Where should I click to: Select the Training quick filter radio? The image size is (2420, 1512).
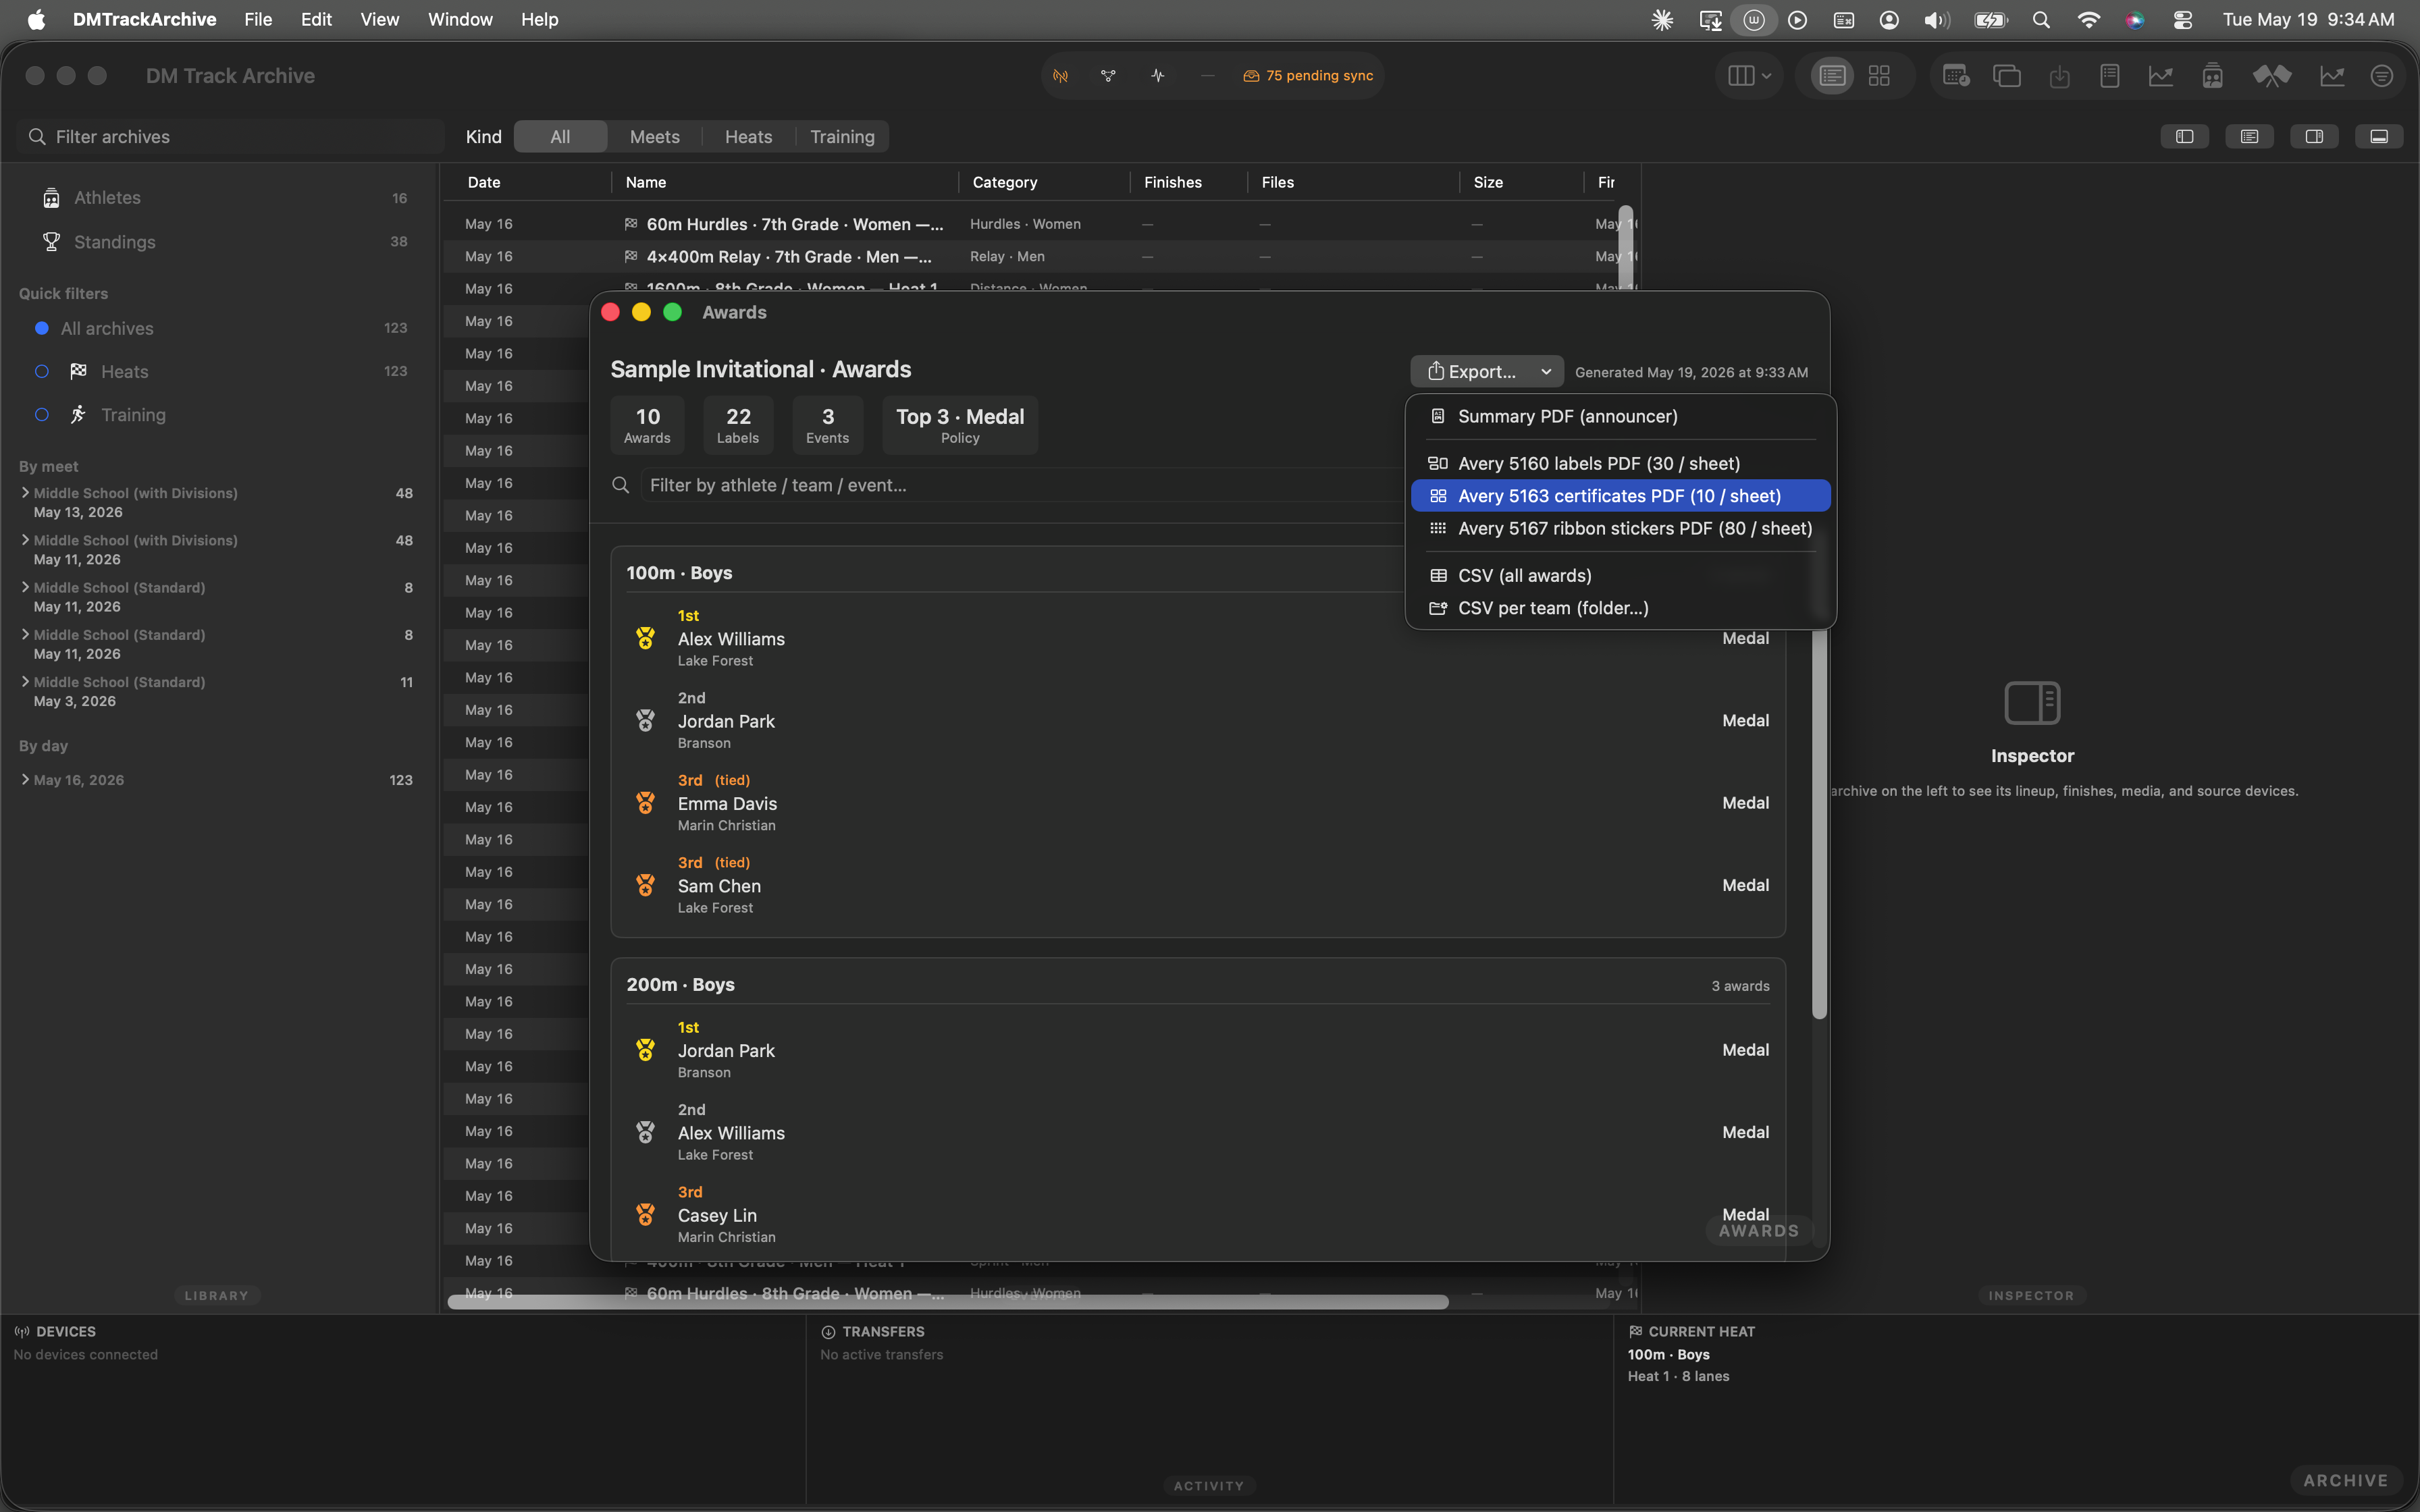42,415
